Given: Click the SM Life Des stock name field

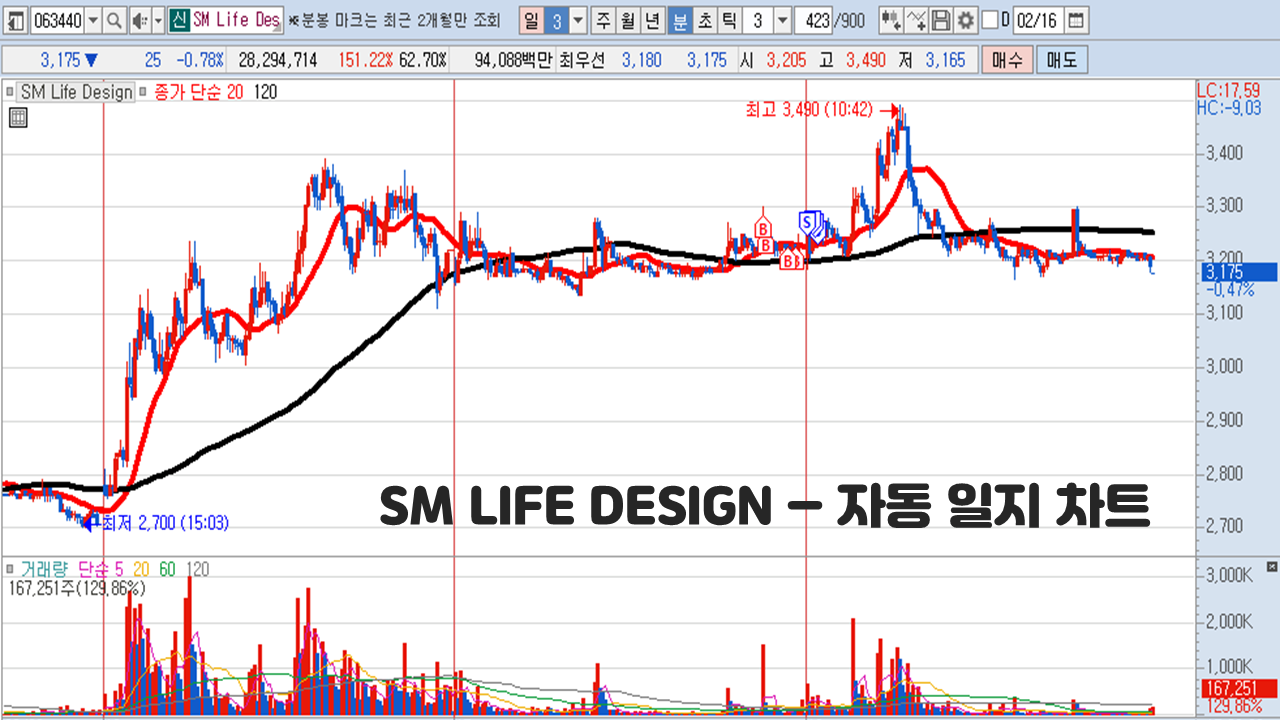Looking at the screenshot, I should coord(236,20).
